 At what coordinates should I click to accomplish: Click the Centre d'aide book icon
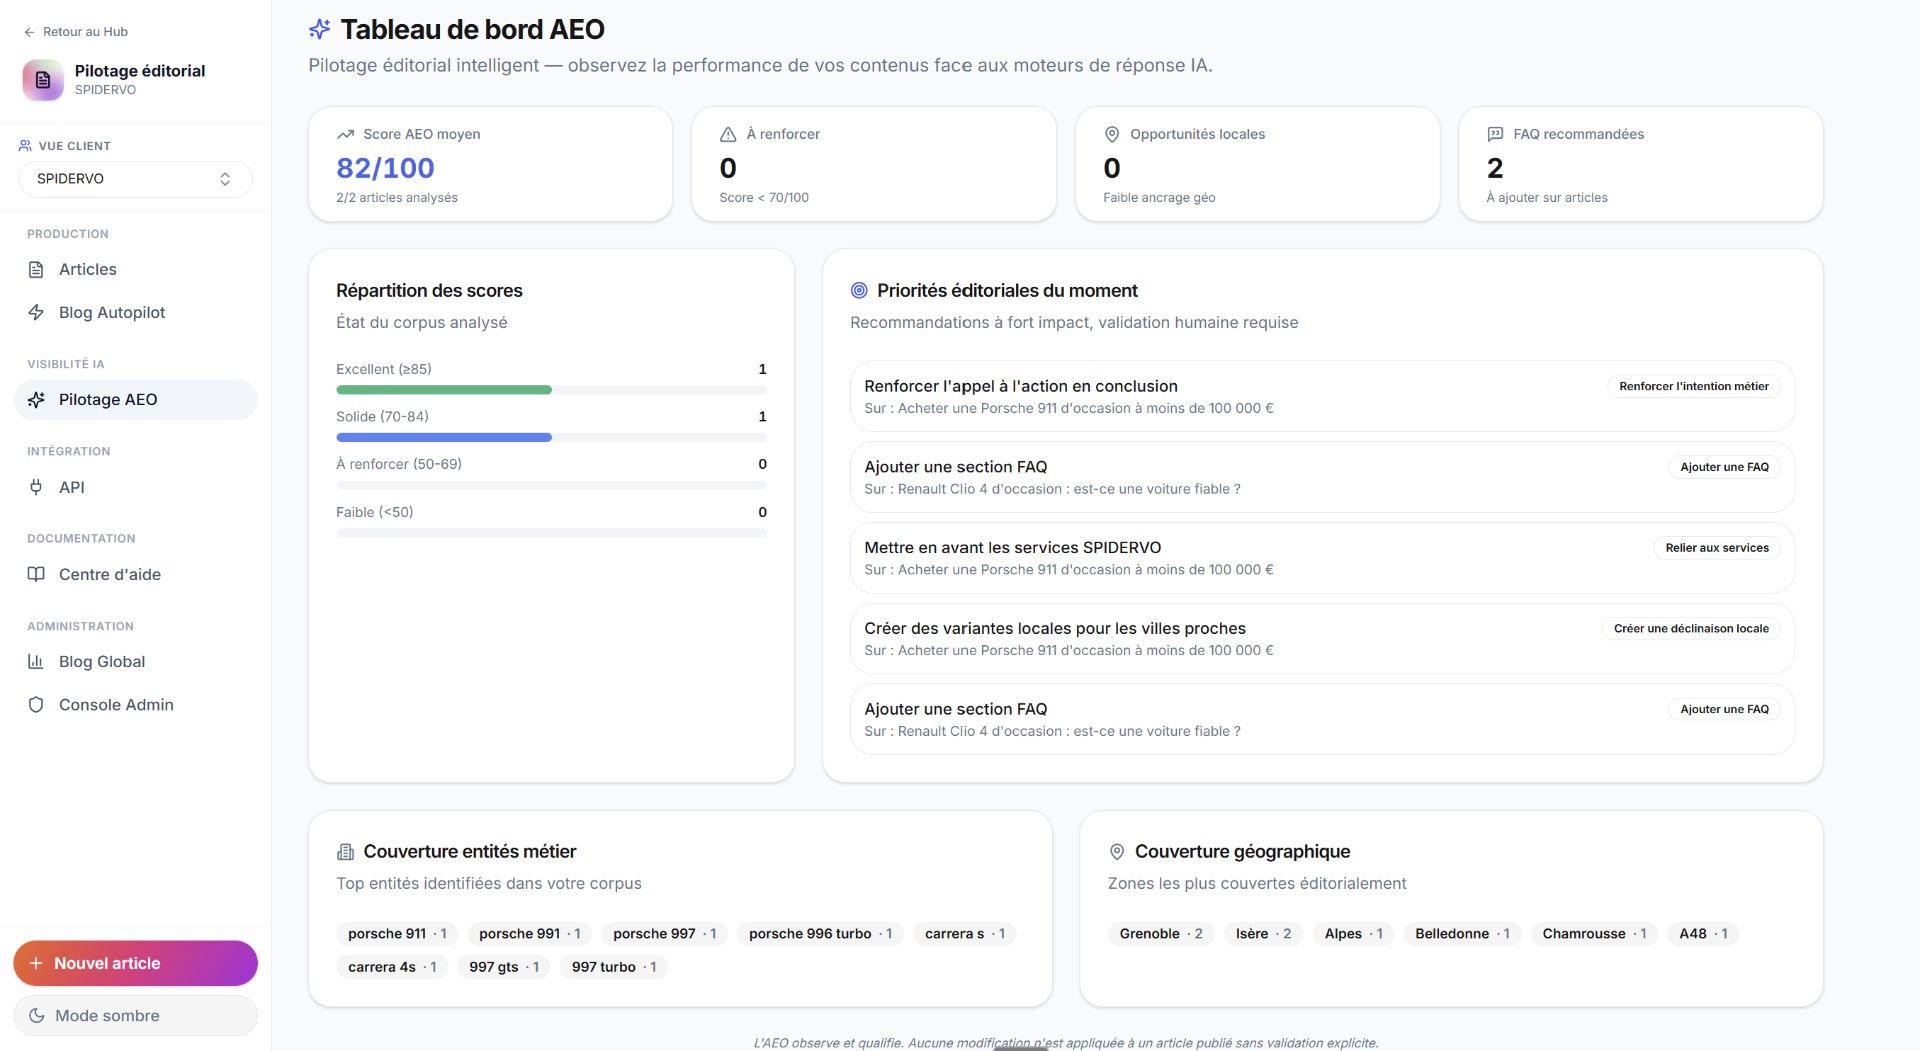(x=36, y=574)
